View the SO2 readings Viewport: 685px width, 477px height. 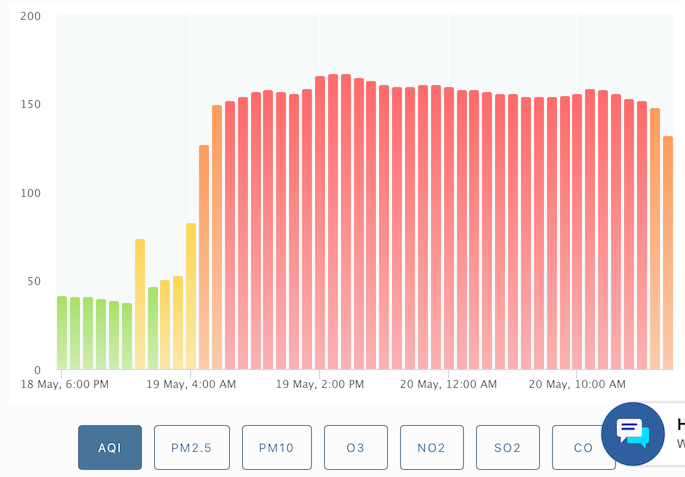[508, 448]
